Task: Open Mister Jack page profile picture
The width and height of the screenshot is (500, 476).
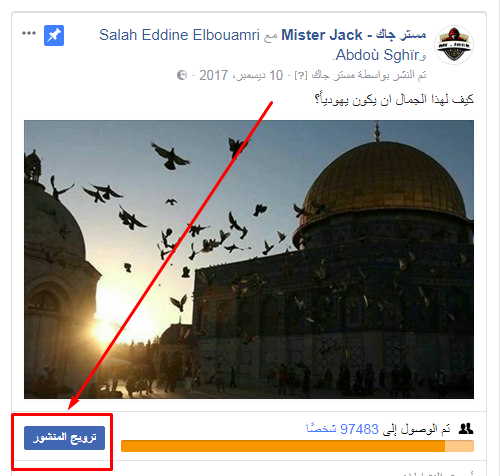Action: (x=454, y=45)
